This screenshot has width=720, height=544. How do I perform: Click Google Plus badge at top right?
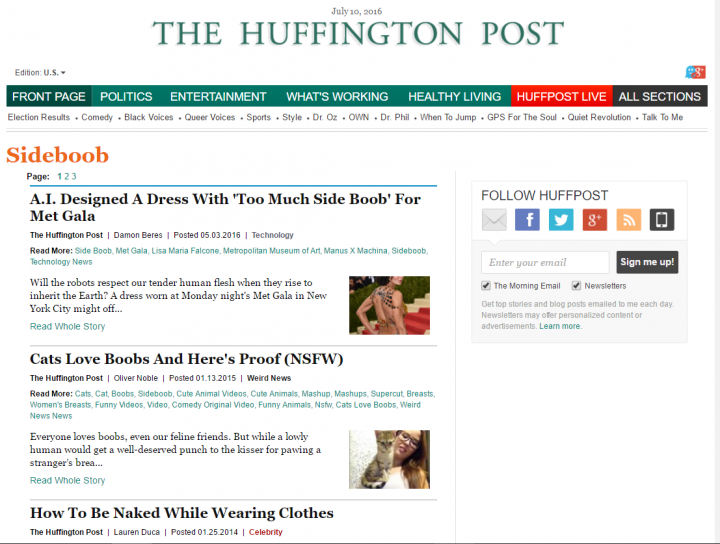click(x=695, y=72)
